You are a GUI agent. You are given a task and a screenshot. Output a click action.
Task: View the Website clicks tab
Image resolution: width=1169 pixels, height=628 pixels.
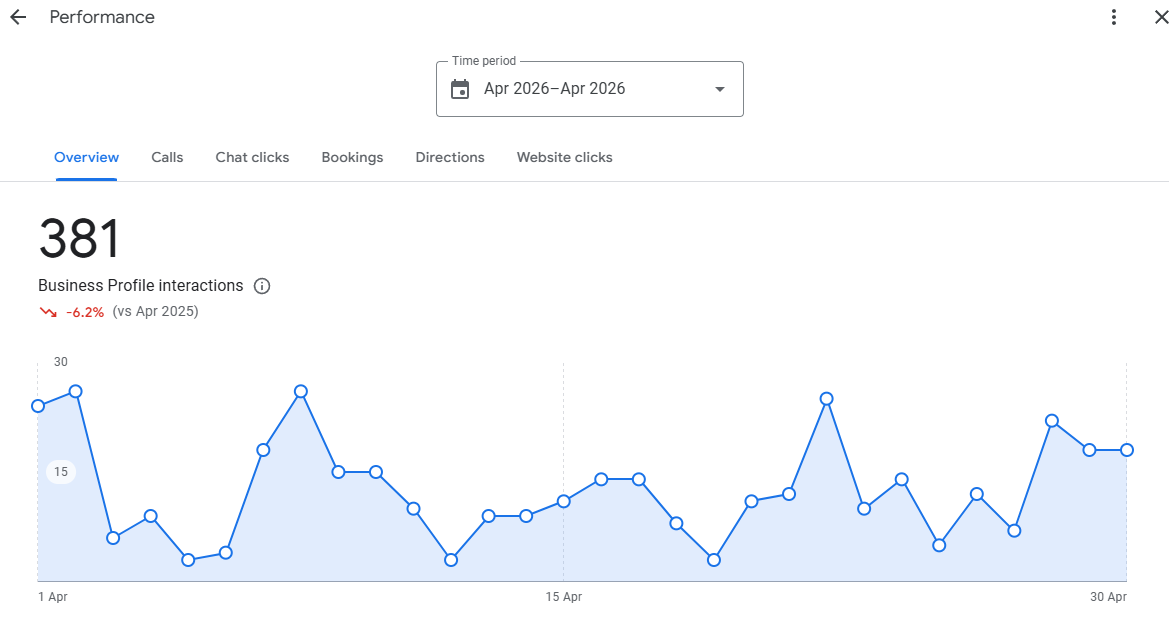(x=564, y=157)
